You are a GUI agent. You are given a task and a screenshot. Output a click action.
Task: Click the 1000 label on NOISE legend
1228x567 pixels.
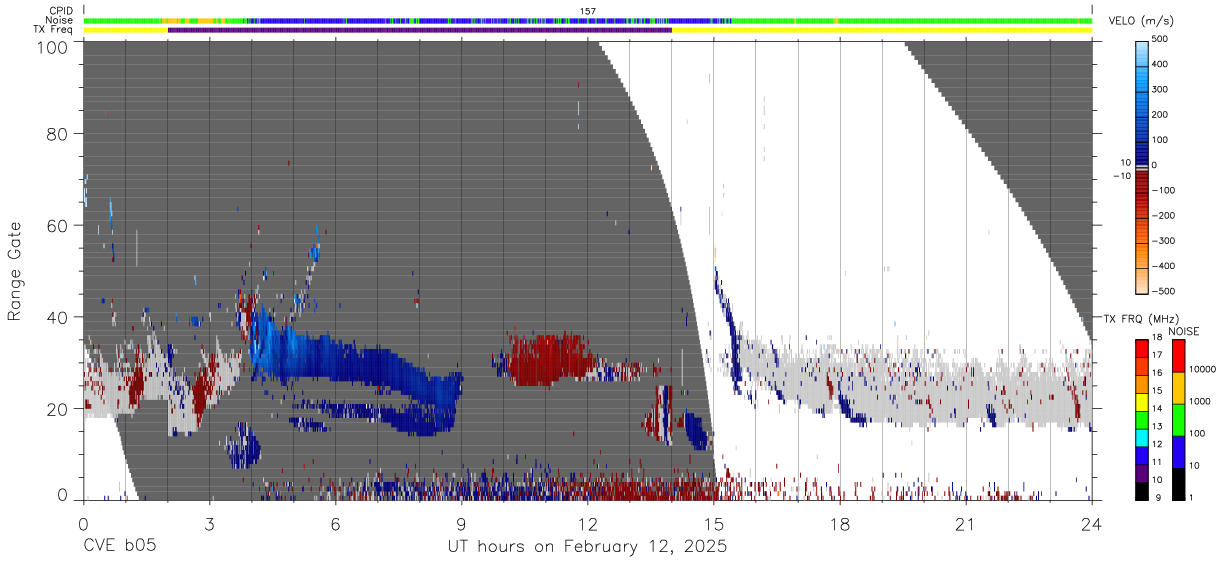pos(1198,401)
